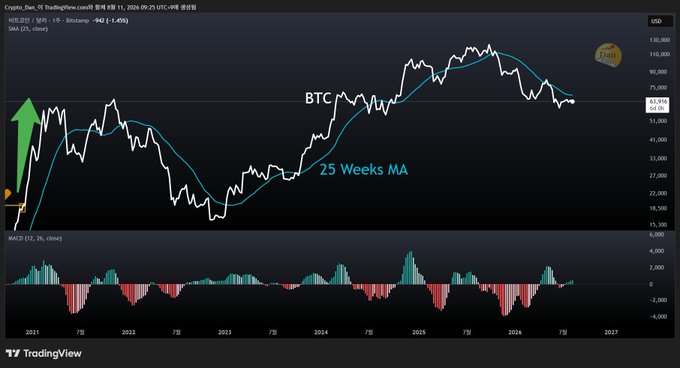Click the 33,000 price axis label
This screenshot has width=680, height=368.
(x=658, y=159)
